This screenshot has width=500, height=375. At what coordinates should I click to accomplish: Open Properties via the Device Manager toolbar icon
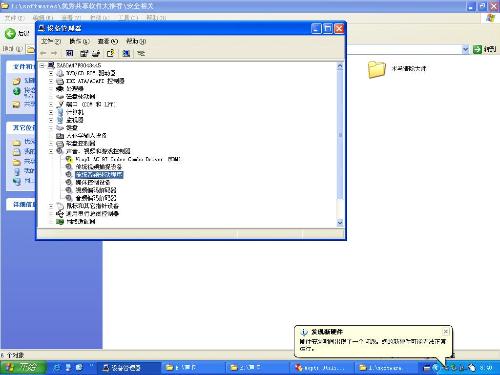[84, 53]
